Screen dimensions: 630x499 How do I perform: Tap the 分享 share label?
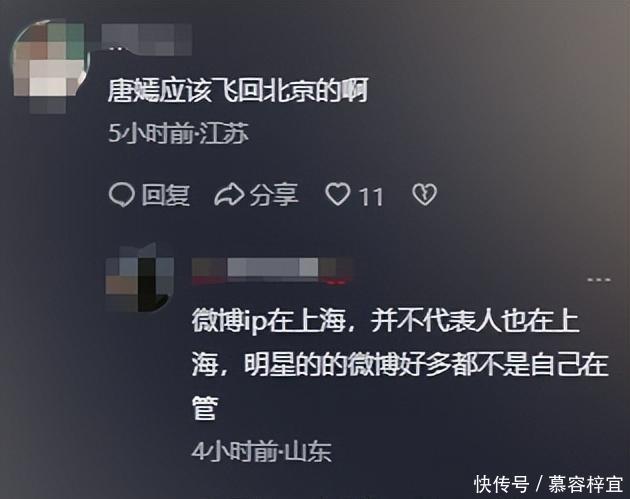click(x=274, y=195)
